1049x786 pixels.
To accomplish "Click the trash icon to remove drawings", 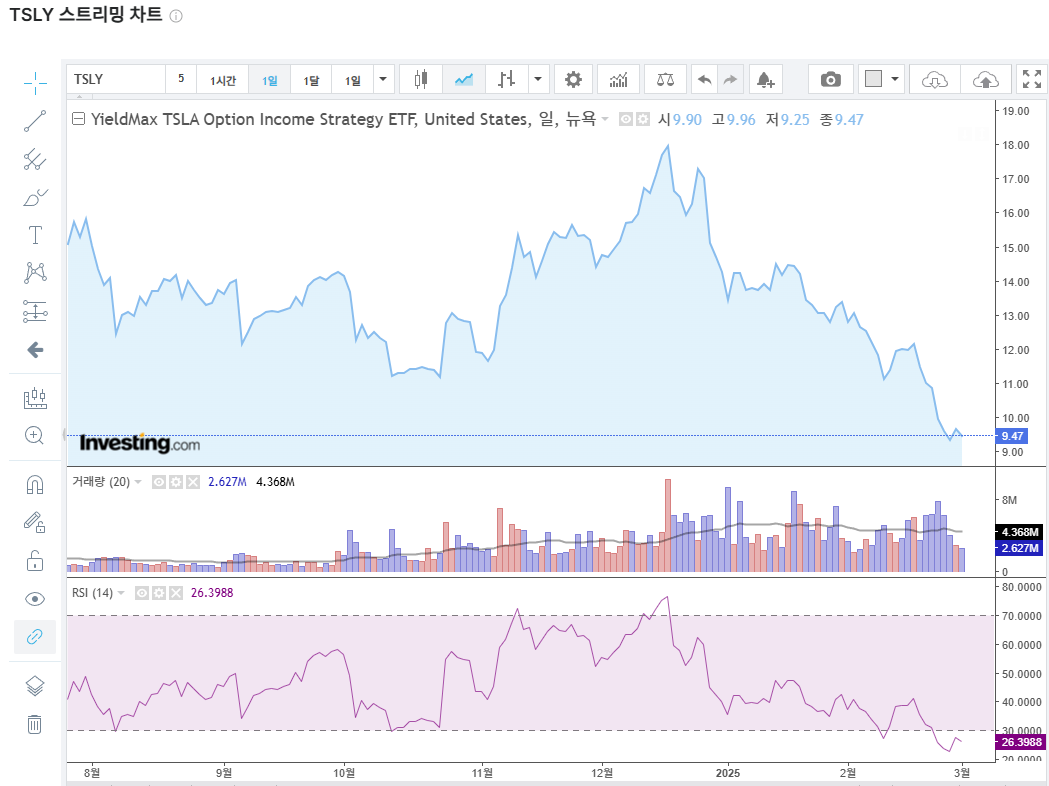I will click(x=35, y=724).
